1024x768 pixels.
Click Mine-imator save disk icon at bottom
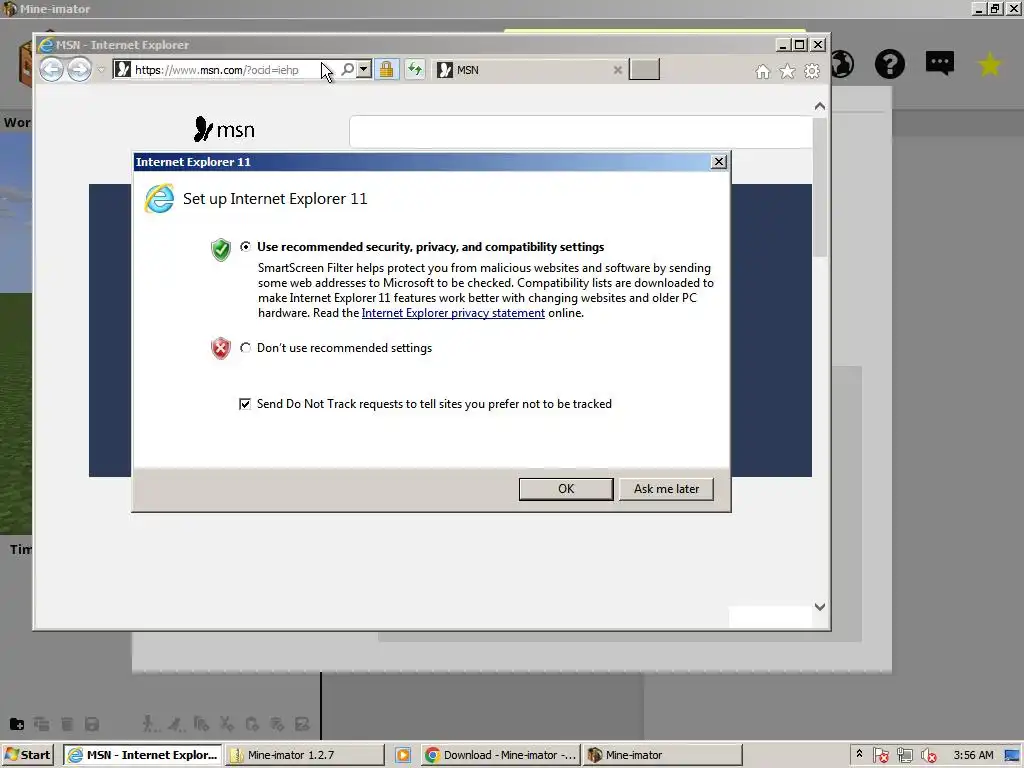(92, 724)
